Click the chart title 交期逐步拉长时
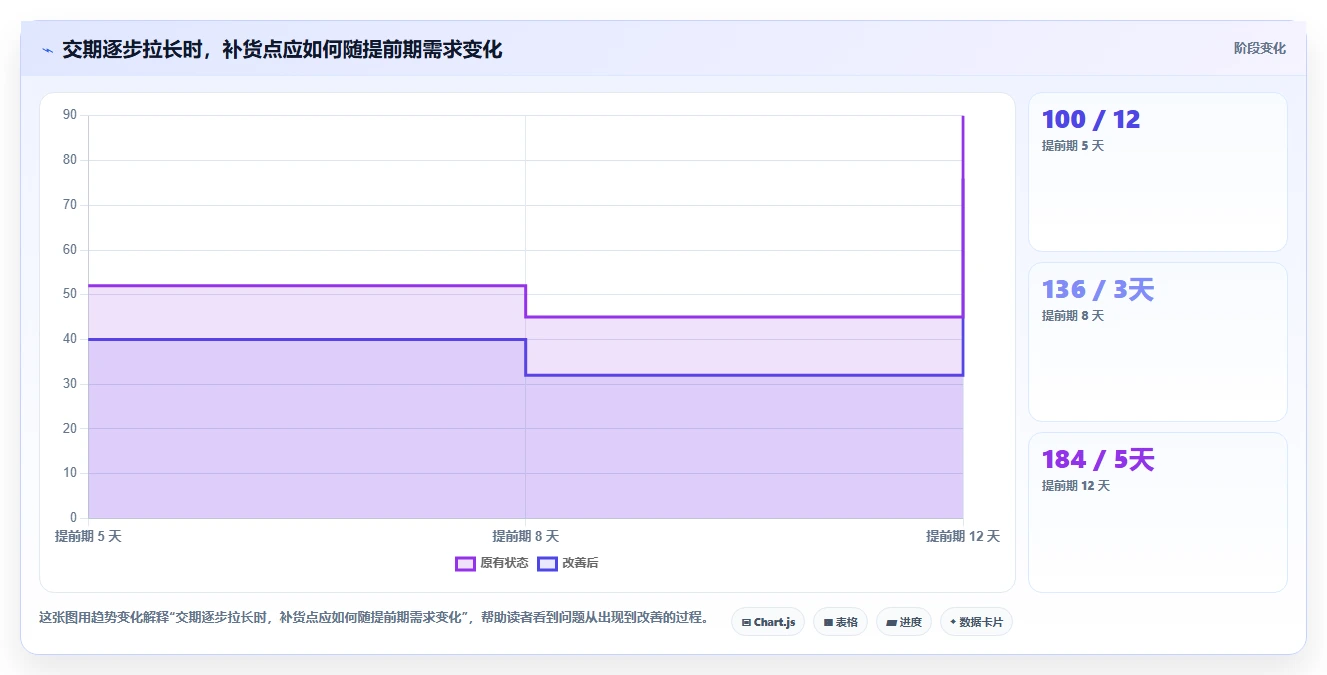 [x=282, y=49]
